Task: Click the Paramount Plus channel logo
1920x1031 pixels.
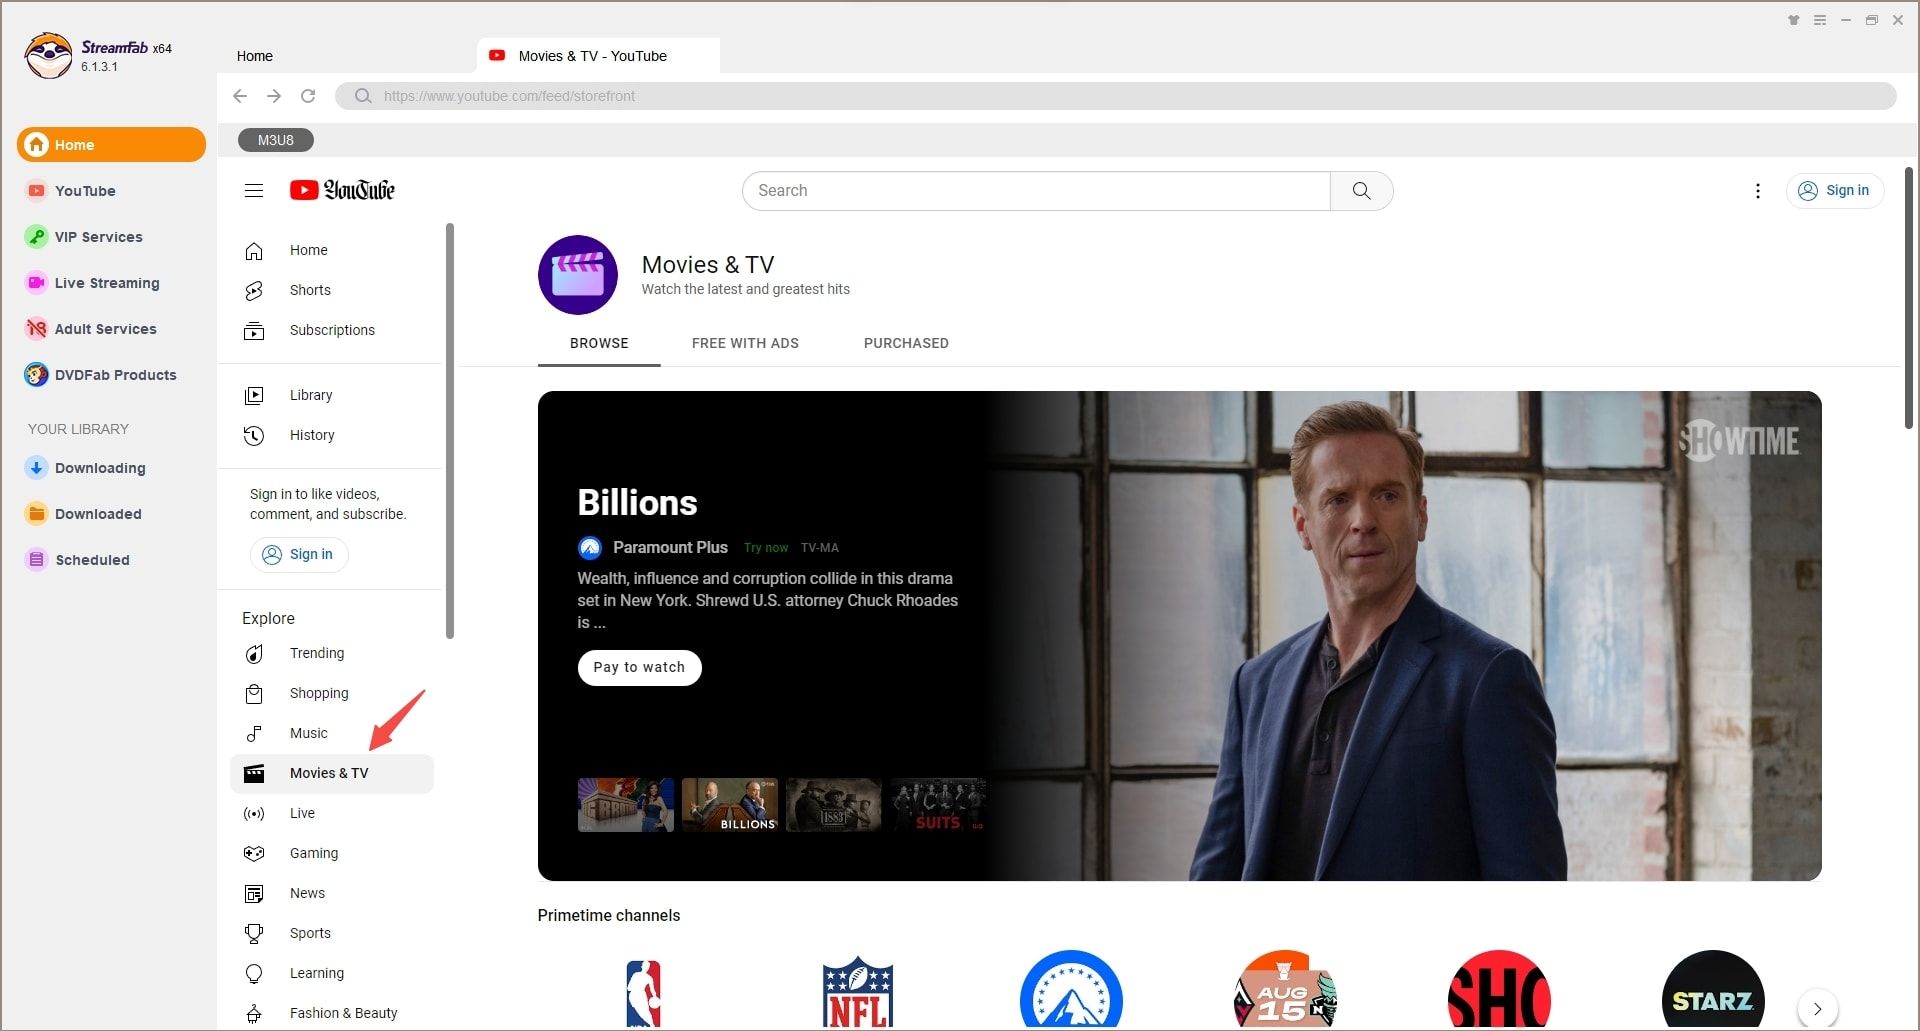Action: tap(1071, 992)
